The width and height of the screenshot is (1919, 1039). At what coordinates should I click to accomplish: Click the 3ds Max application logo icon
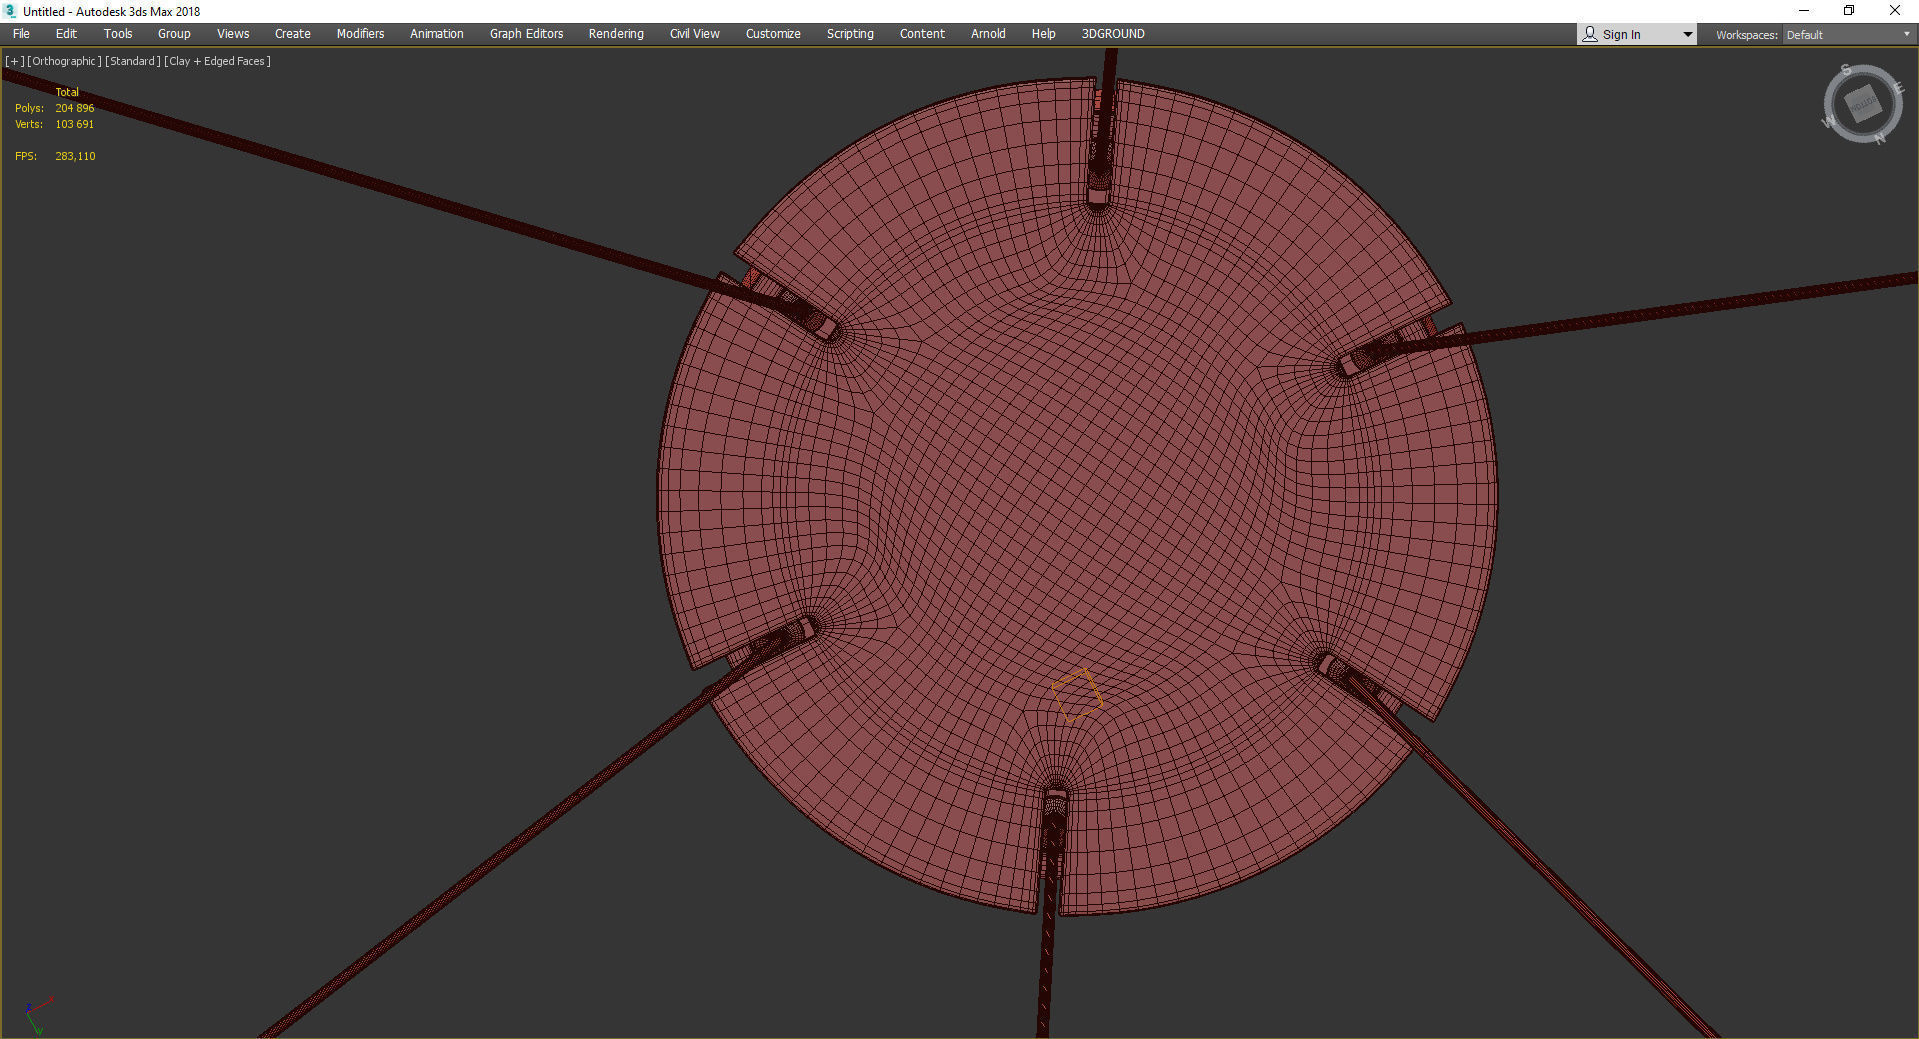[x=11, y=11]
